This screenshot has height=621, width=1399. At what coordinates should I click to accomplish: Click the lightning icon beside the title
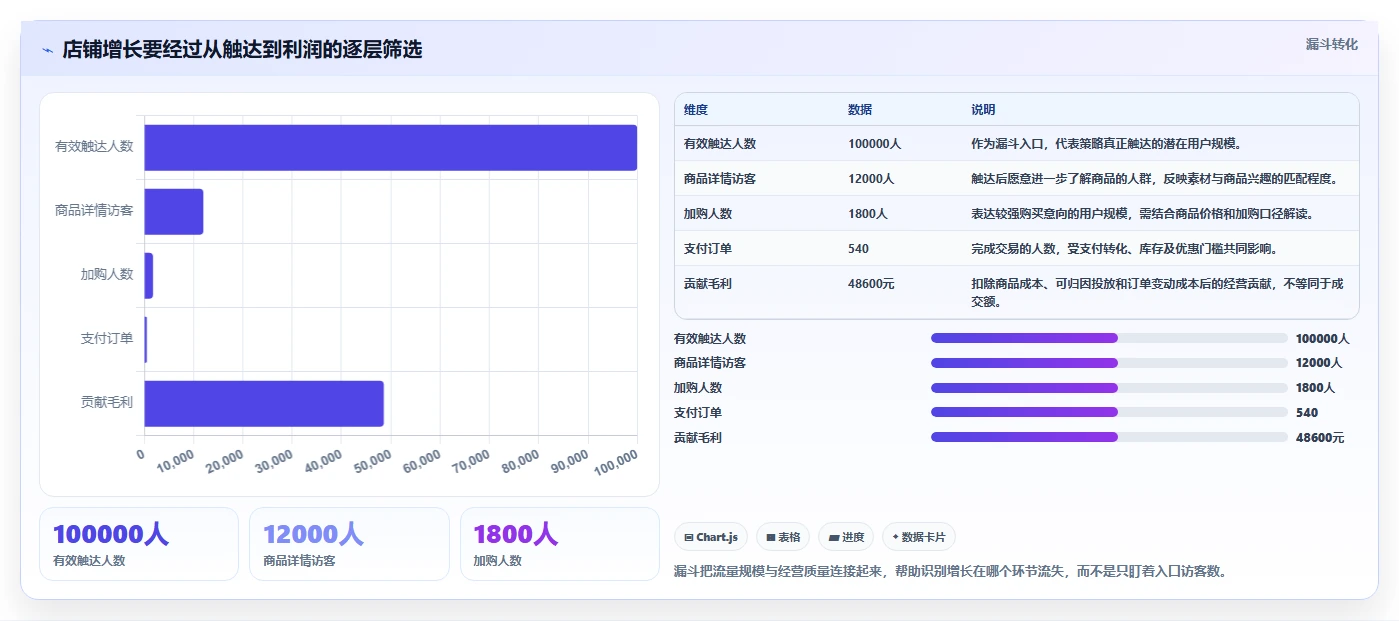pyautogui.click(x=48, y=50)
